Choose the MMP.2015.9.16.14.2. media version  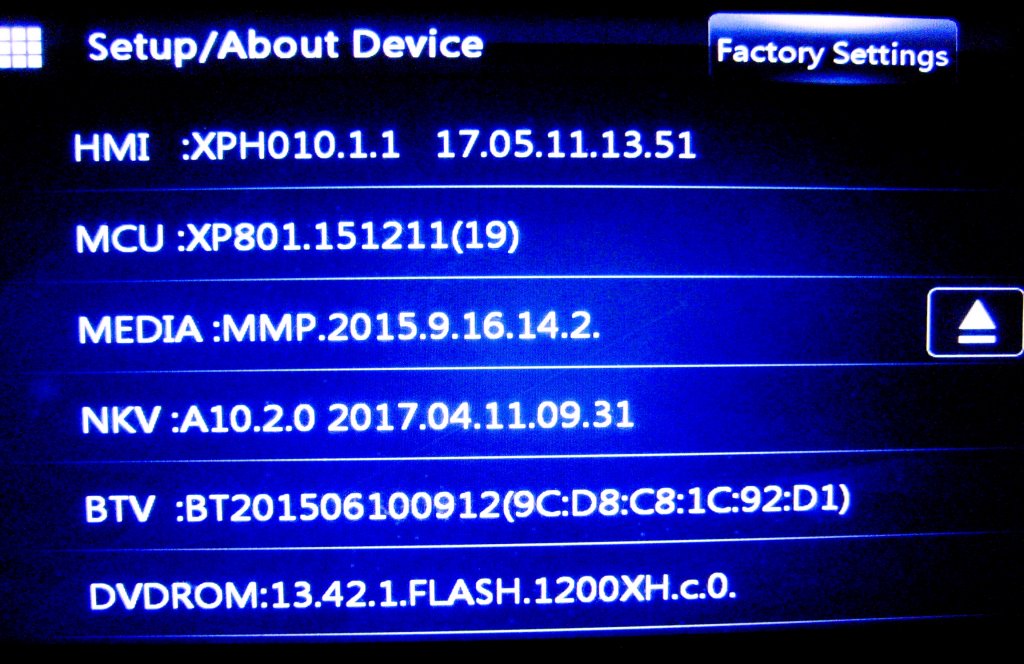pyautogui.click(x=411, y=327)
